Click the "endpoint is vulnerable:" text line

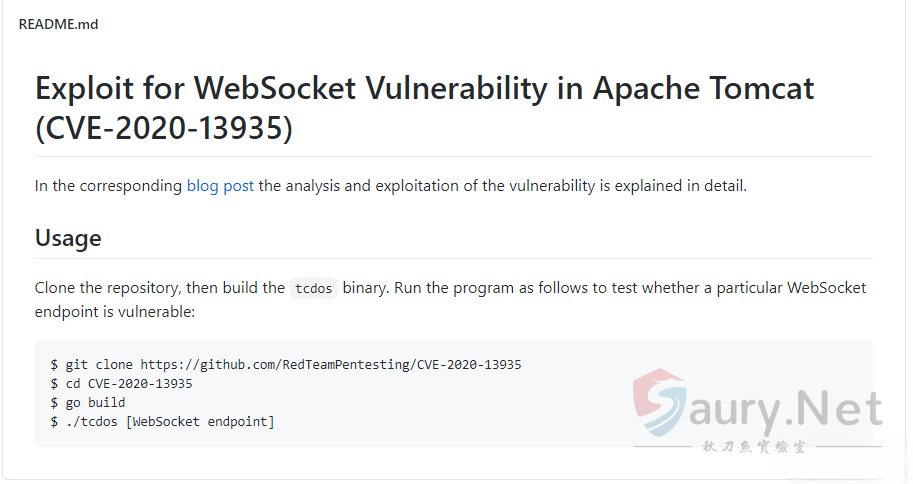coord(114,312)
